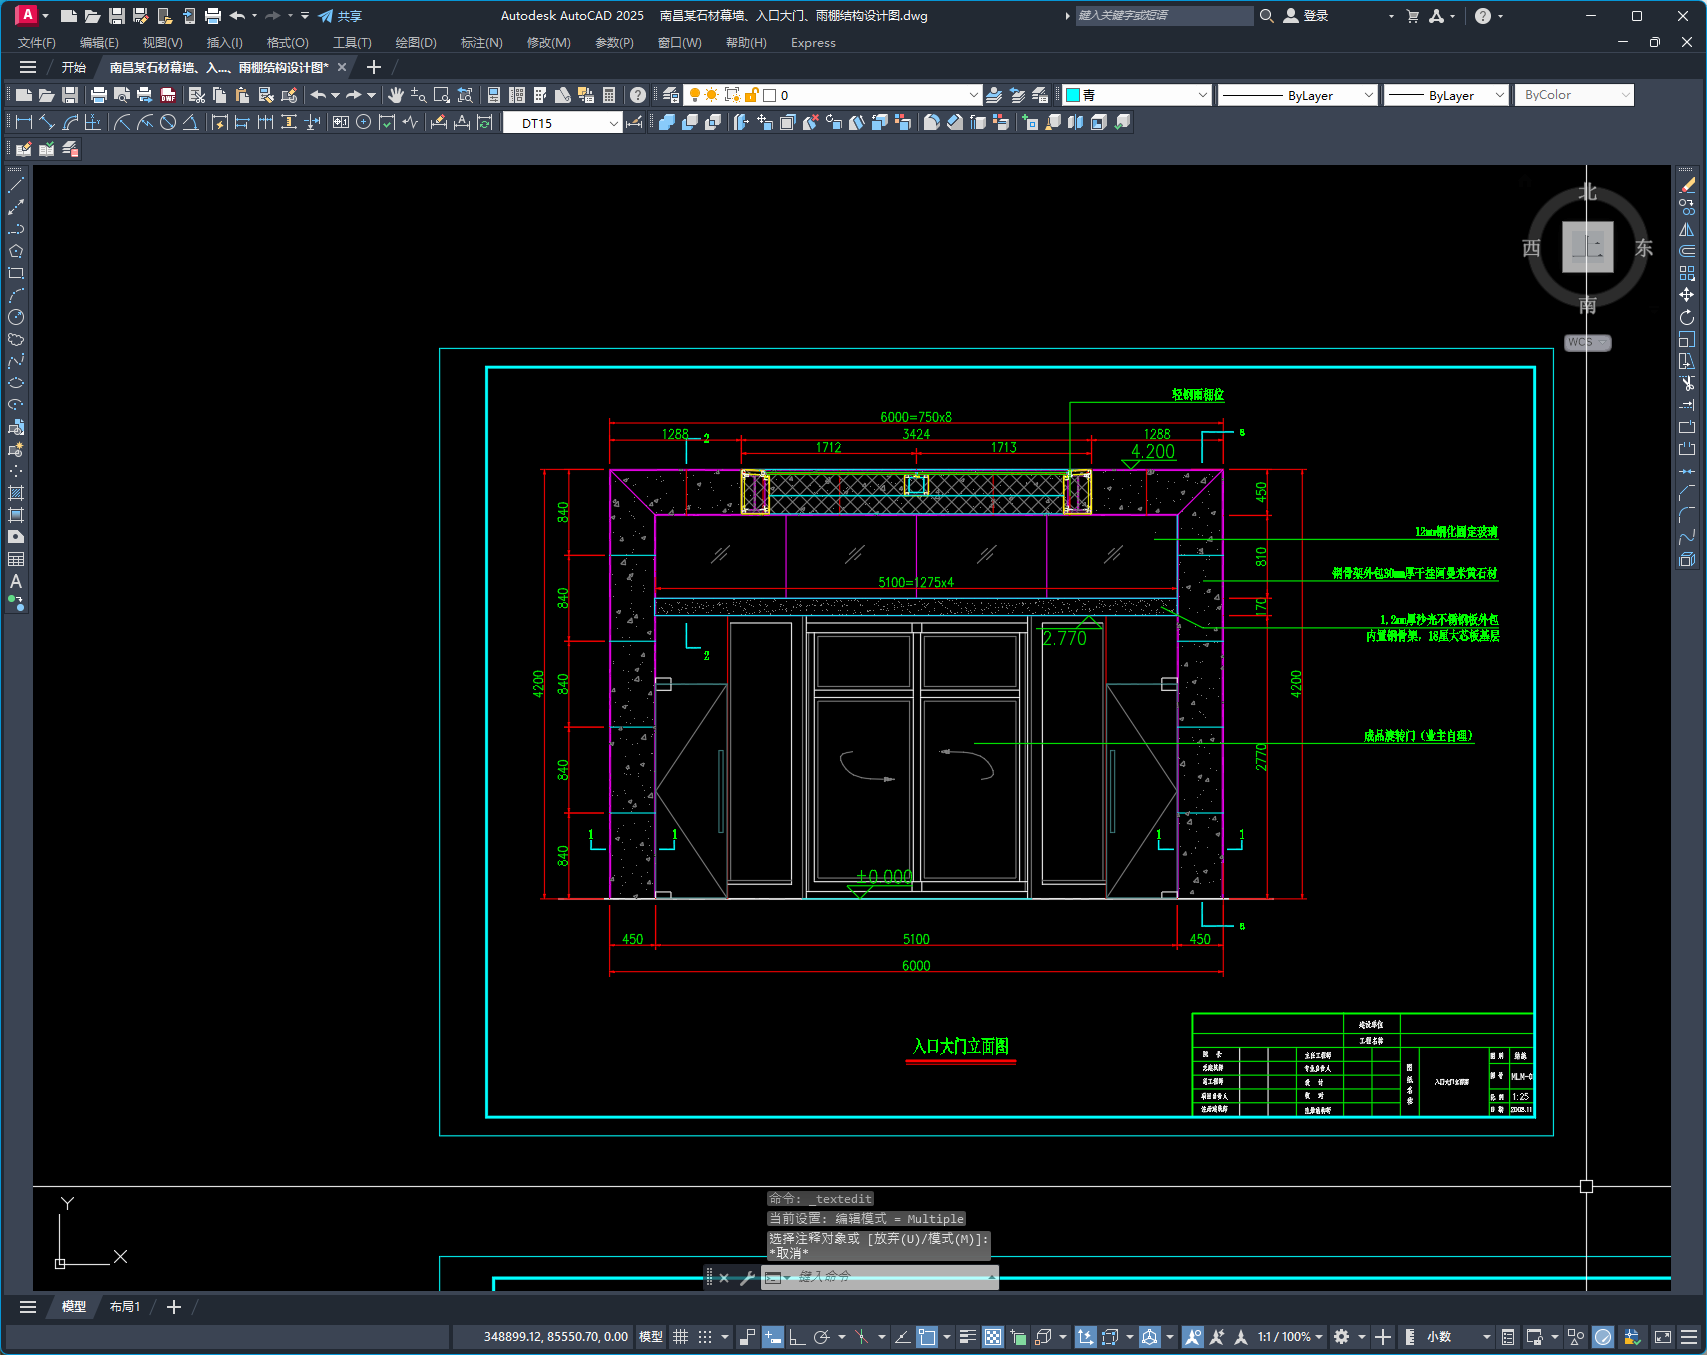Select the Line tool in draw toolbar
Image resolution: width=1707 pixels, height=1355 pixels.
[x=16, y=185]
